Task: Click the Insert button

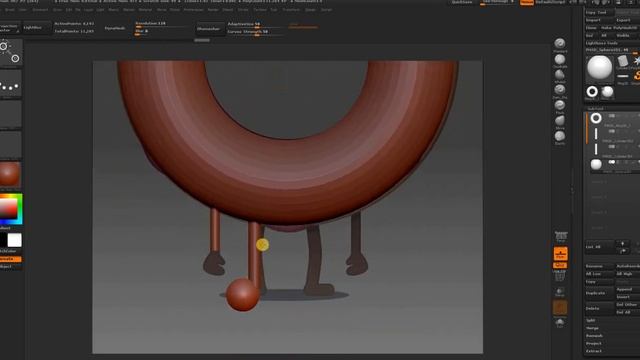Action: 628,297
